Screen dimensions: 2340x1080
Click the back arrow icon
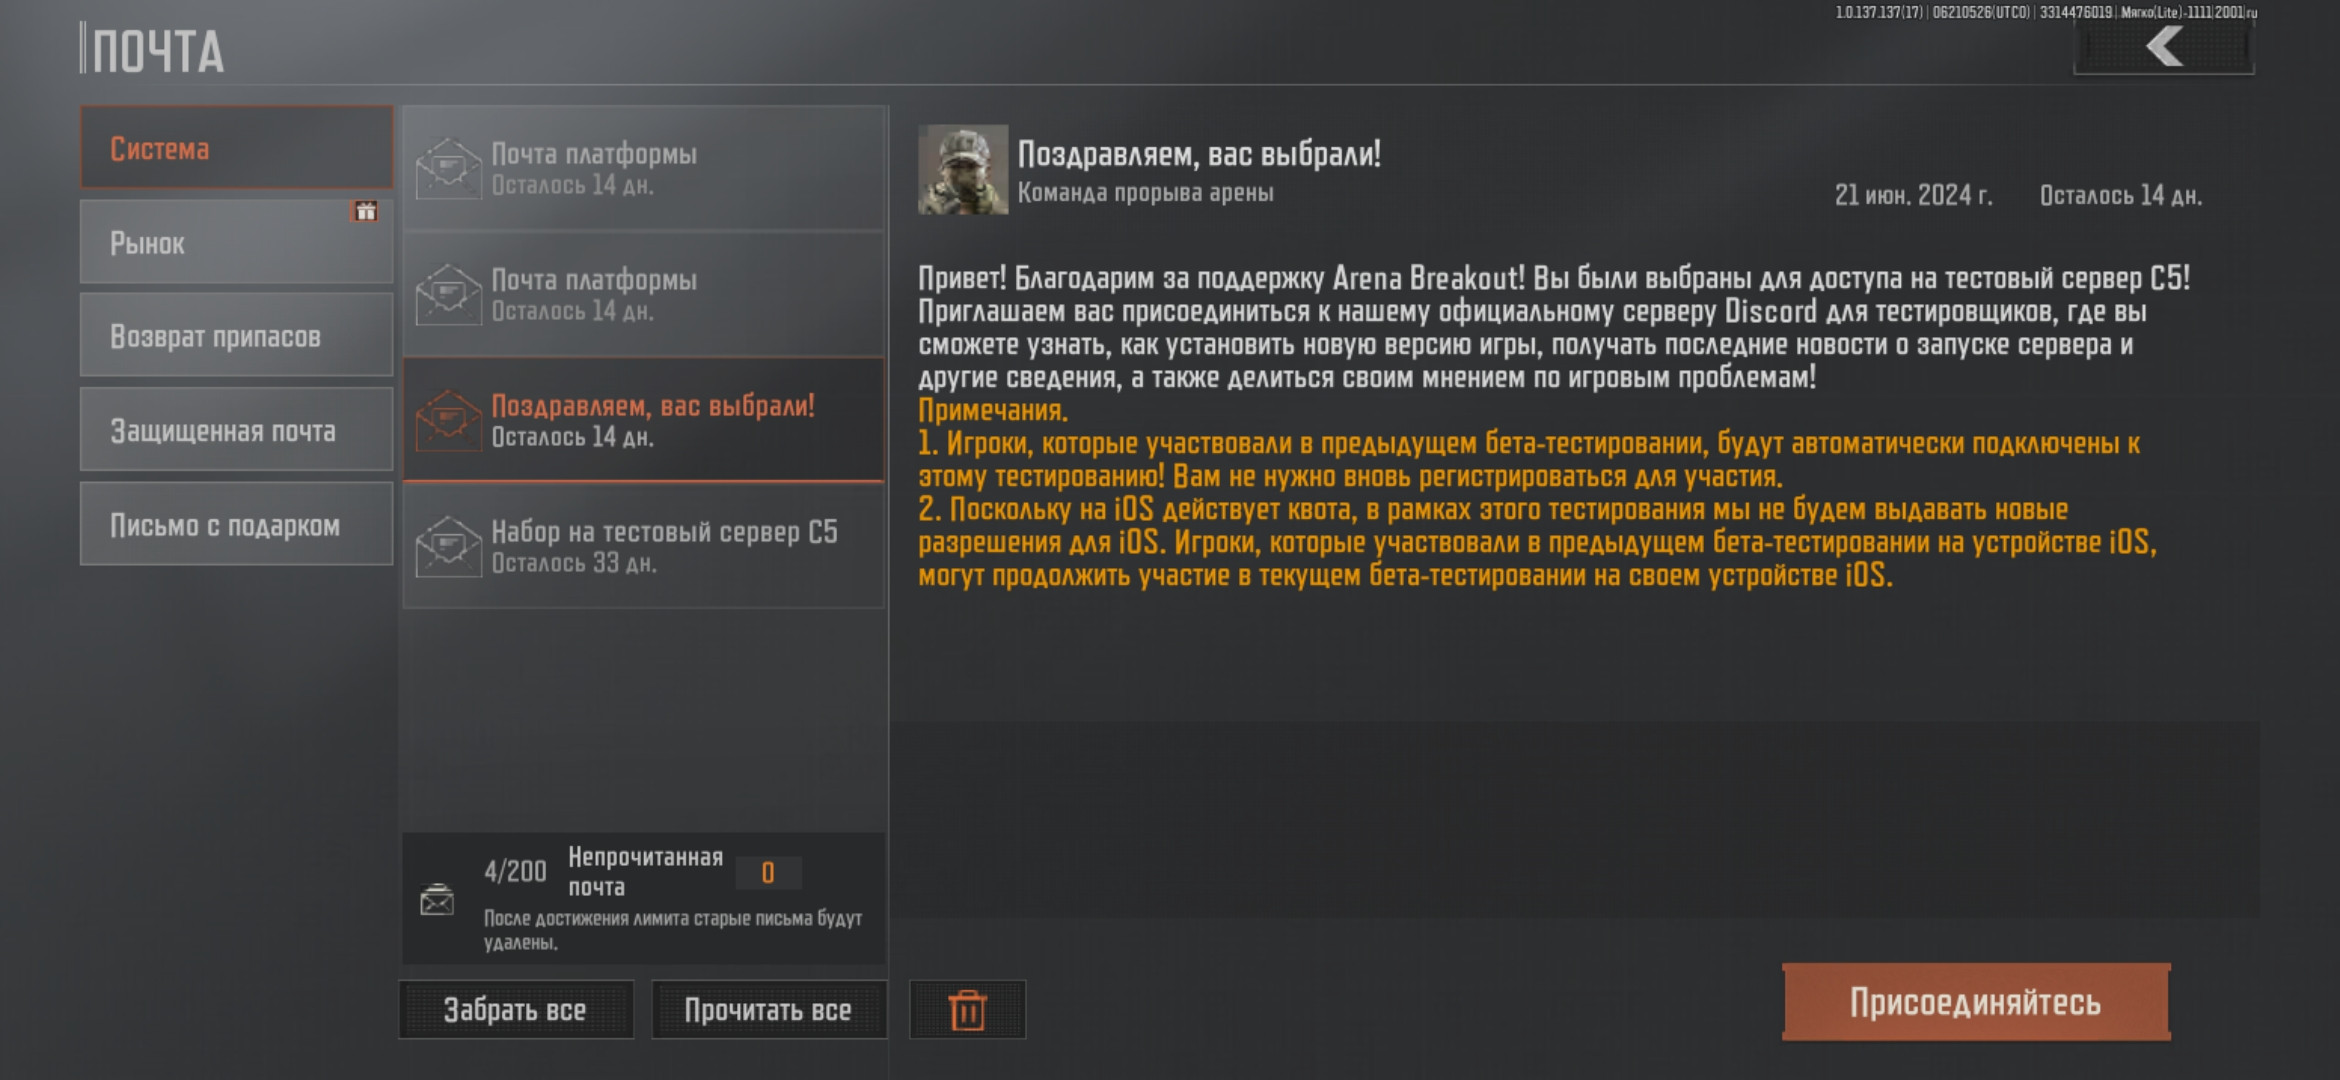point(2165,47)
